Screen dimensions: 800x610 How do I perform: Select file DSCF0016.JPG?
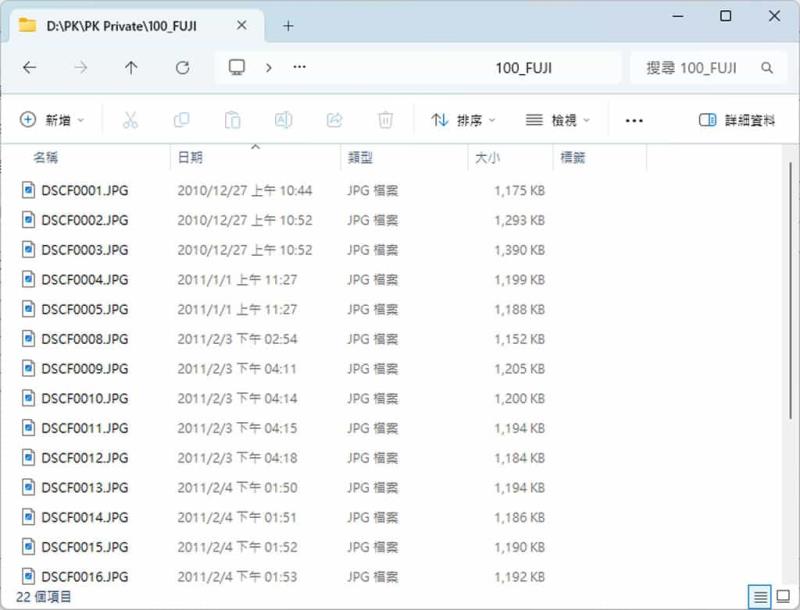(x=85, y=577)
